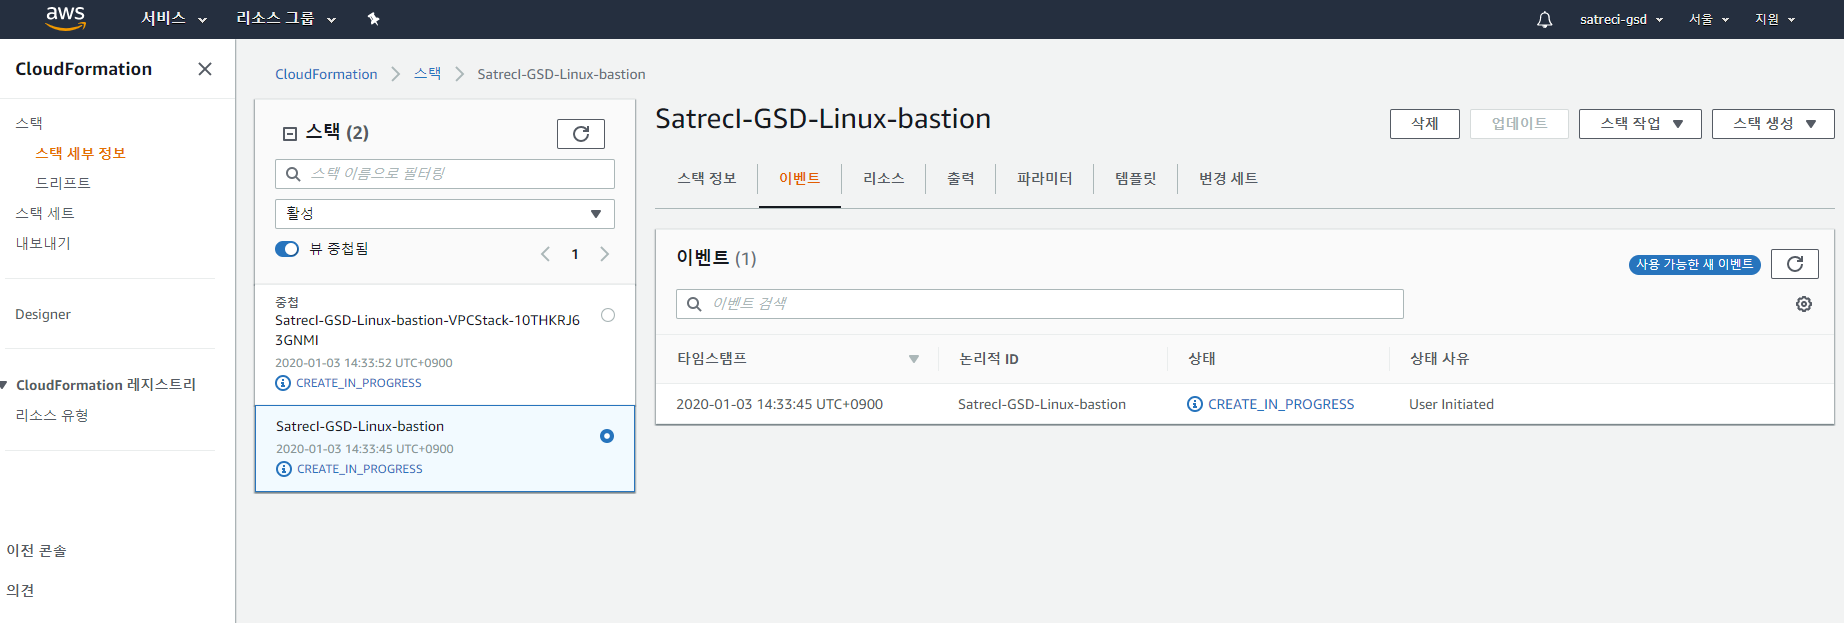Screen dimensions: 1844x623
Task: Expand the create stack dropdown
Action: pyautogui.click(x=1772, y=124)
